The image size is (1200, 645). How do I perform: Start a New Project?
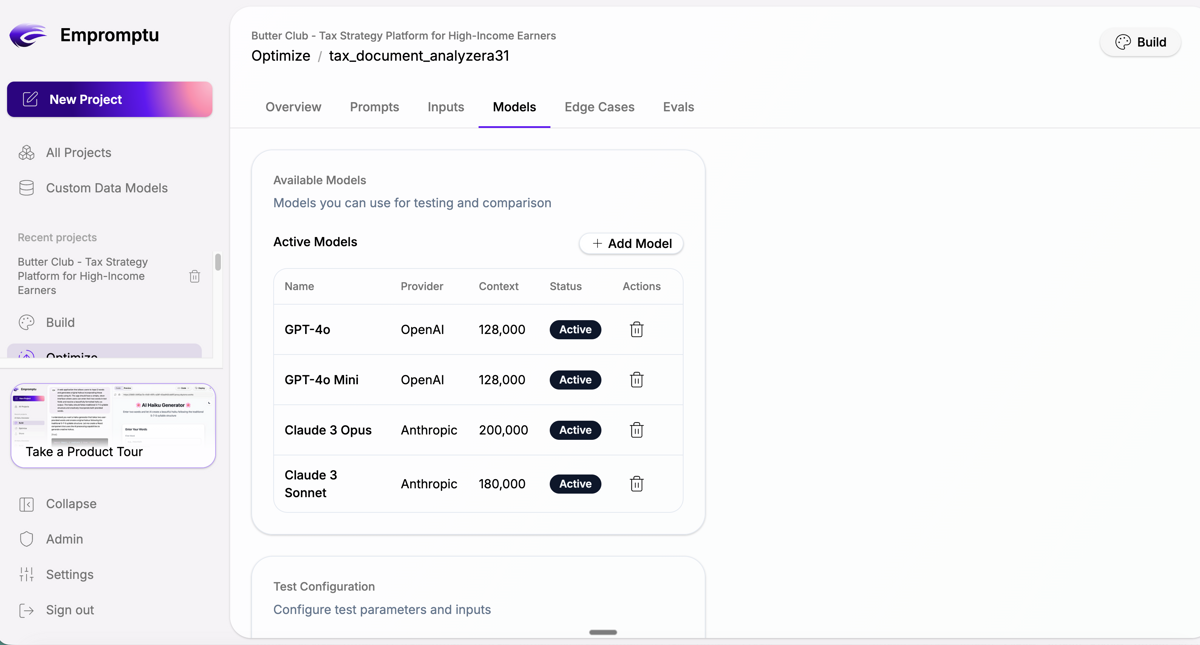click(x=110, y=100)
